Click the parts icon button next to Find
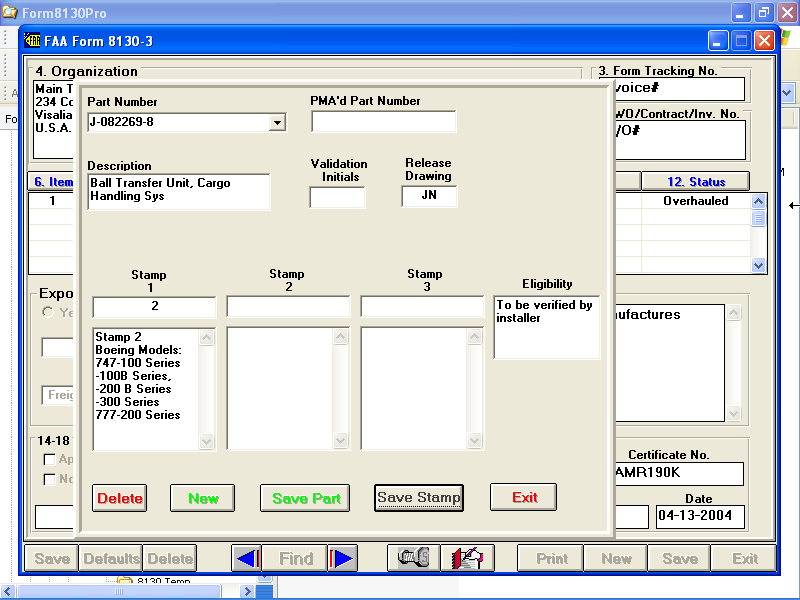This screenshot has width=800, height=600. tap(413, 559)
